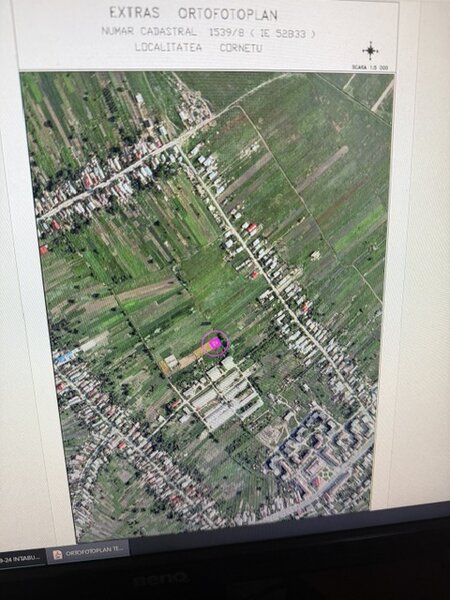The width and height of the screenshot is (450, 600).
Task: Select the LOCALITATEA CORNETU text
Action: [x=199, y=48]
